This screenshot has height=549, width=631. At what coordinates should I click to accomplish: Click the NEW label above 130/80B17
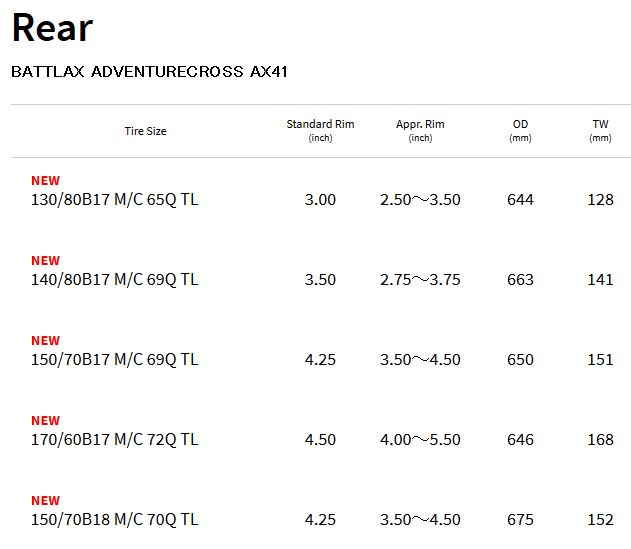pyautogui.click(x=45, y=181)
